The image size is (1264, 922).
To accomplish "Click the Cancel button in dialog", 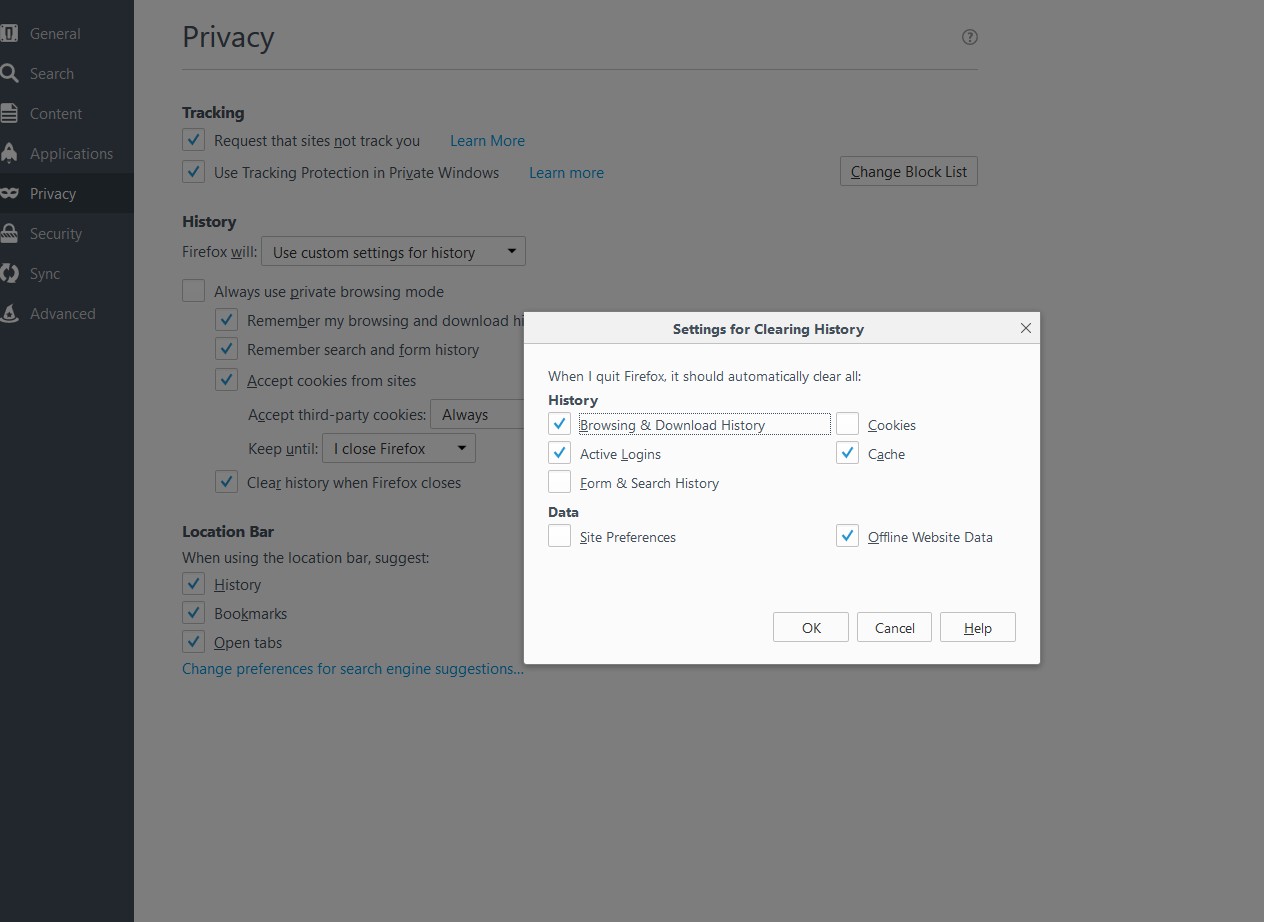I will tap(894, 628).
